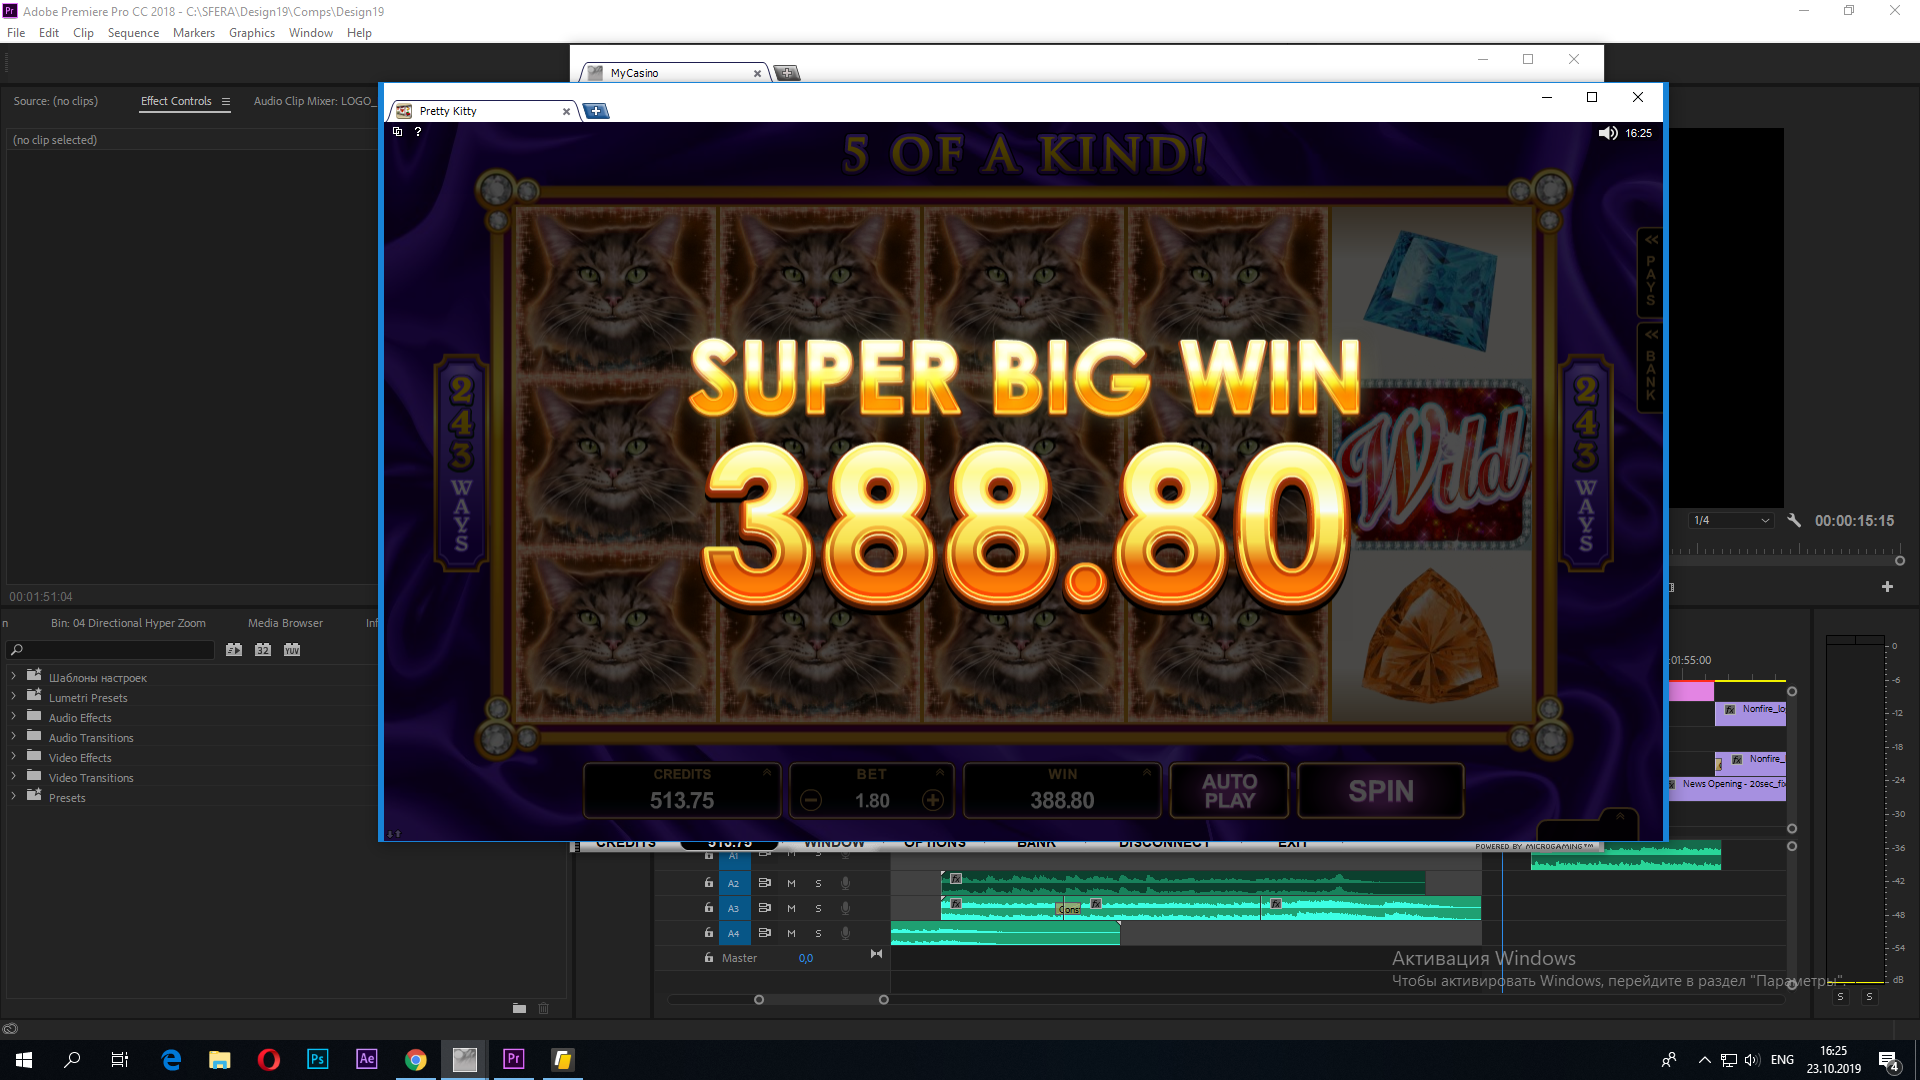Screen dimensions: 1920x1080
Task: Click voice-over record microphone on track A2
Action: [845, 883]
